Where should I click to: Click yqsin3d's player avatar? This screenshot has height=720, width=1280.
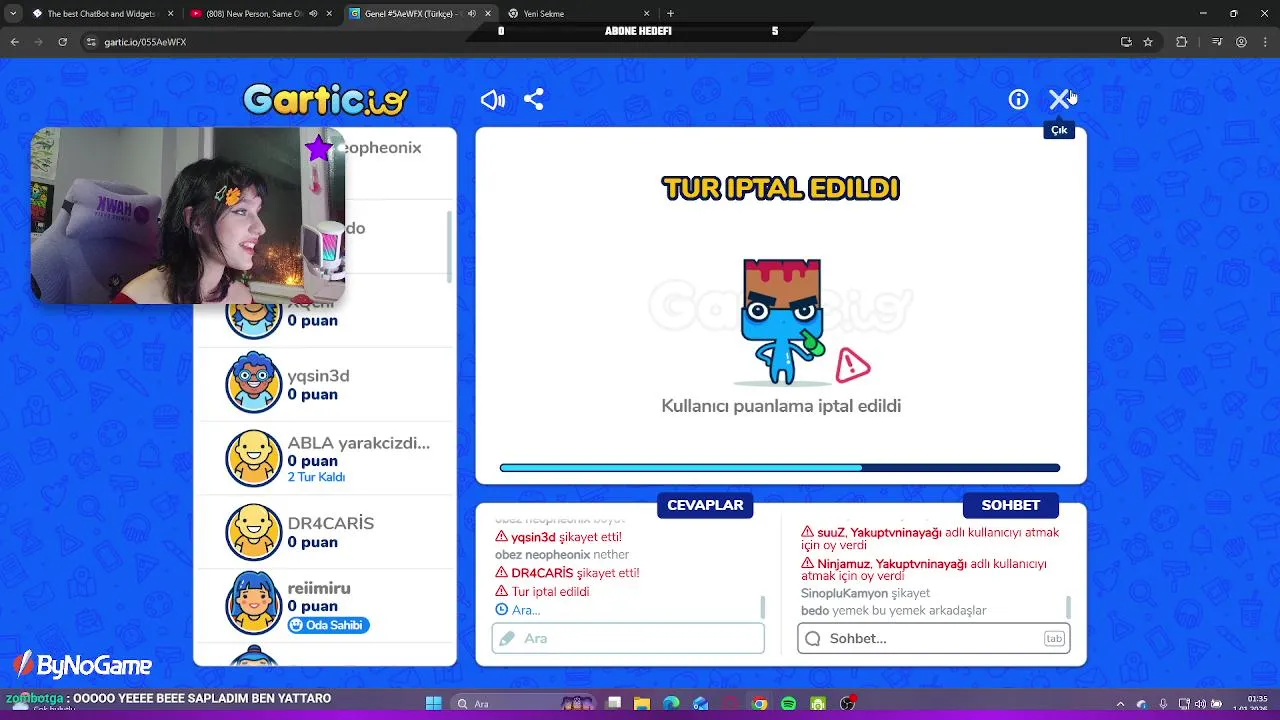click(x=254, y=383)
